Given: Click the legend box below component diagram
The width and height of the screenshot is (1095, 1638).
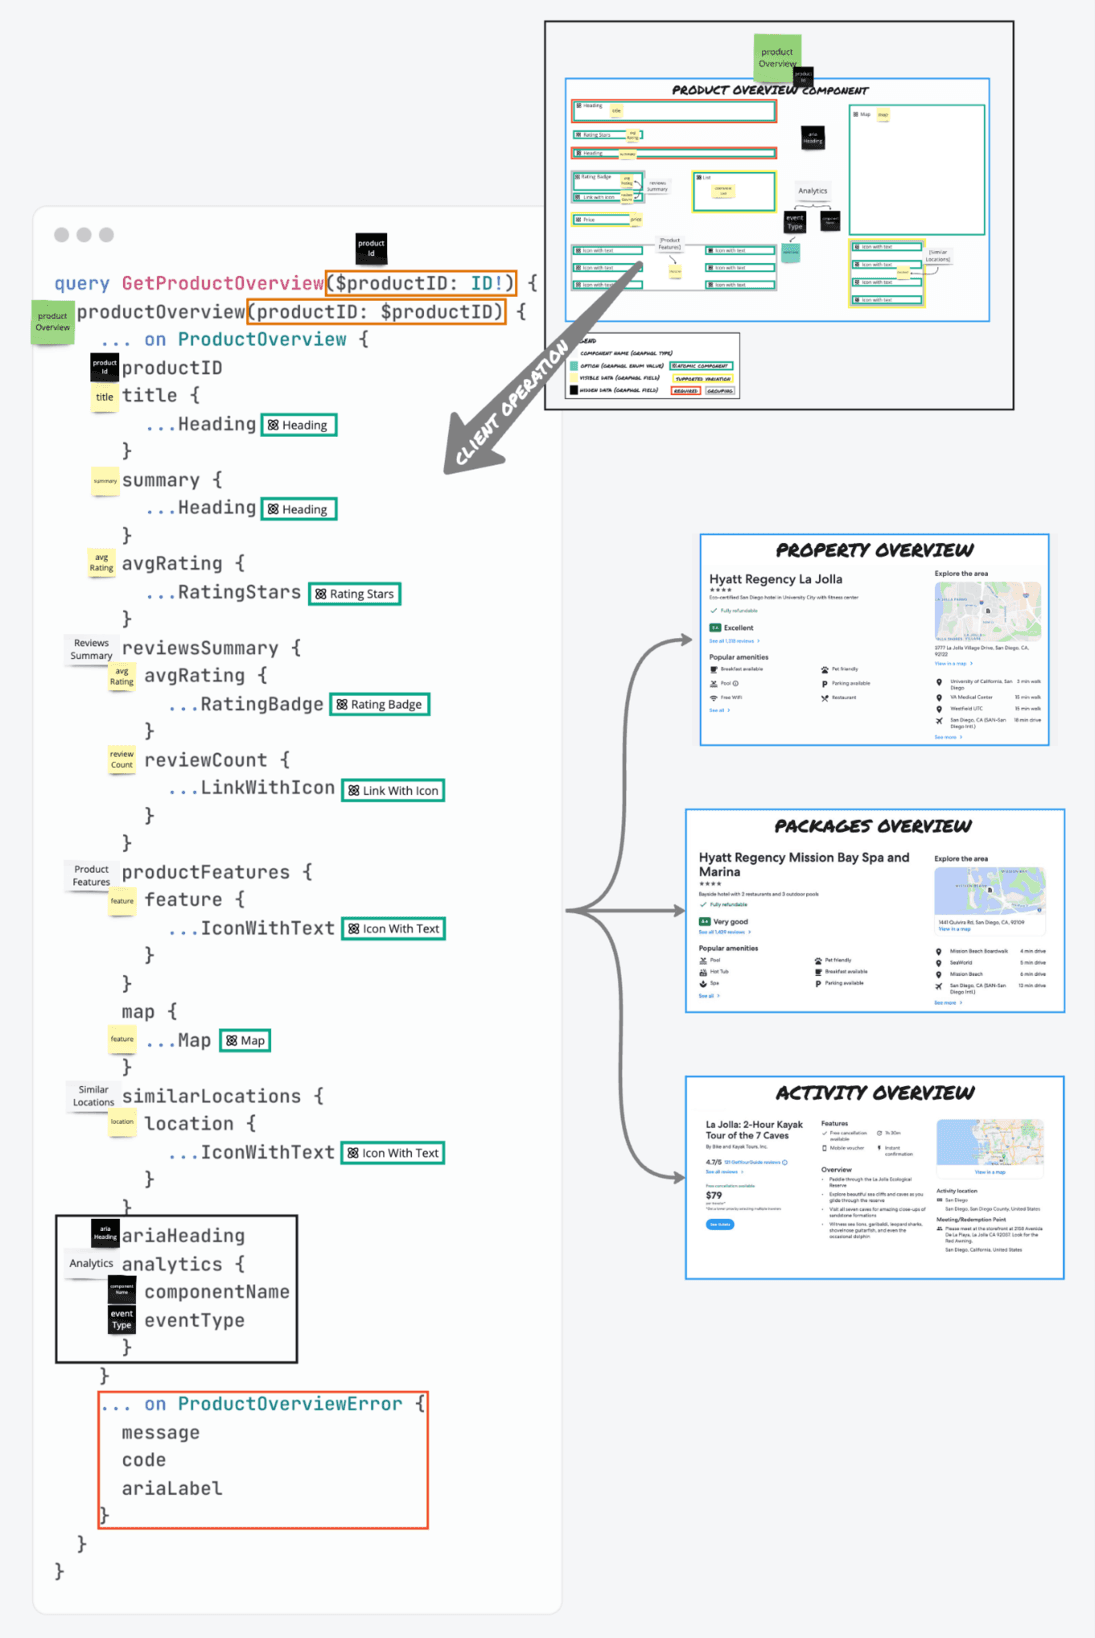Looking at the screenshot, I should pyautogui.click(x=653, y=366).
